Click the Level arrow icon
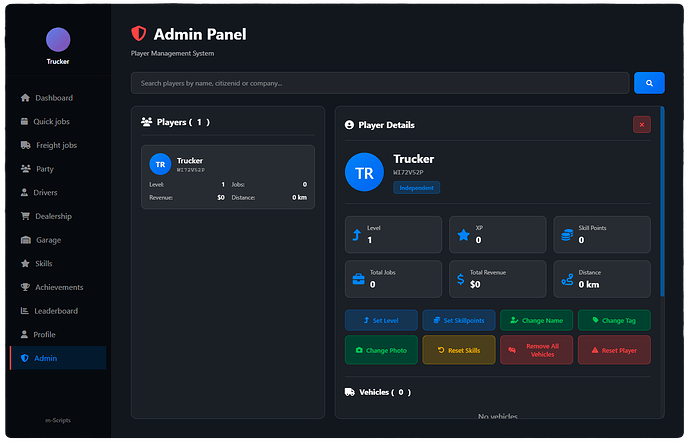Image resolution: width=690 pixels, height=445 pixels. tap(357, 235)
